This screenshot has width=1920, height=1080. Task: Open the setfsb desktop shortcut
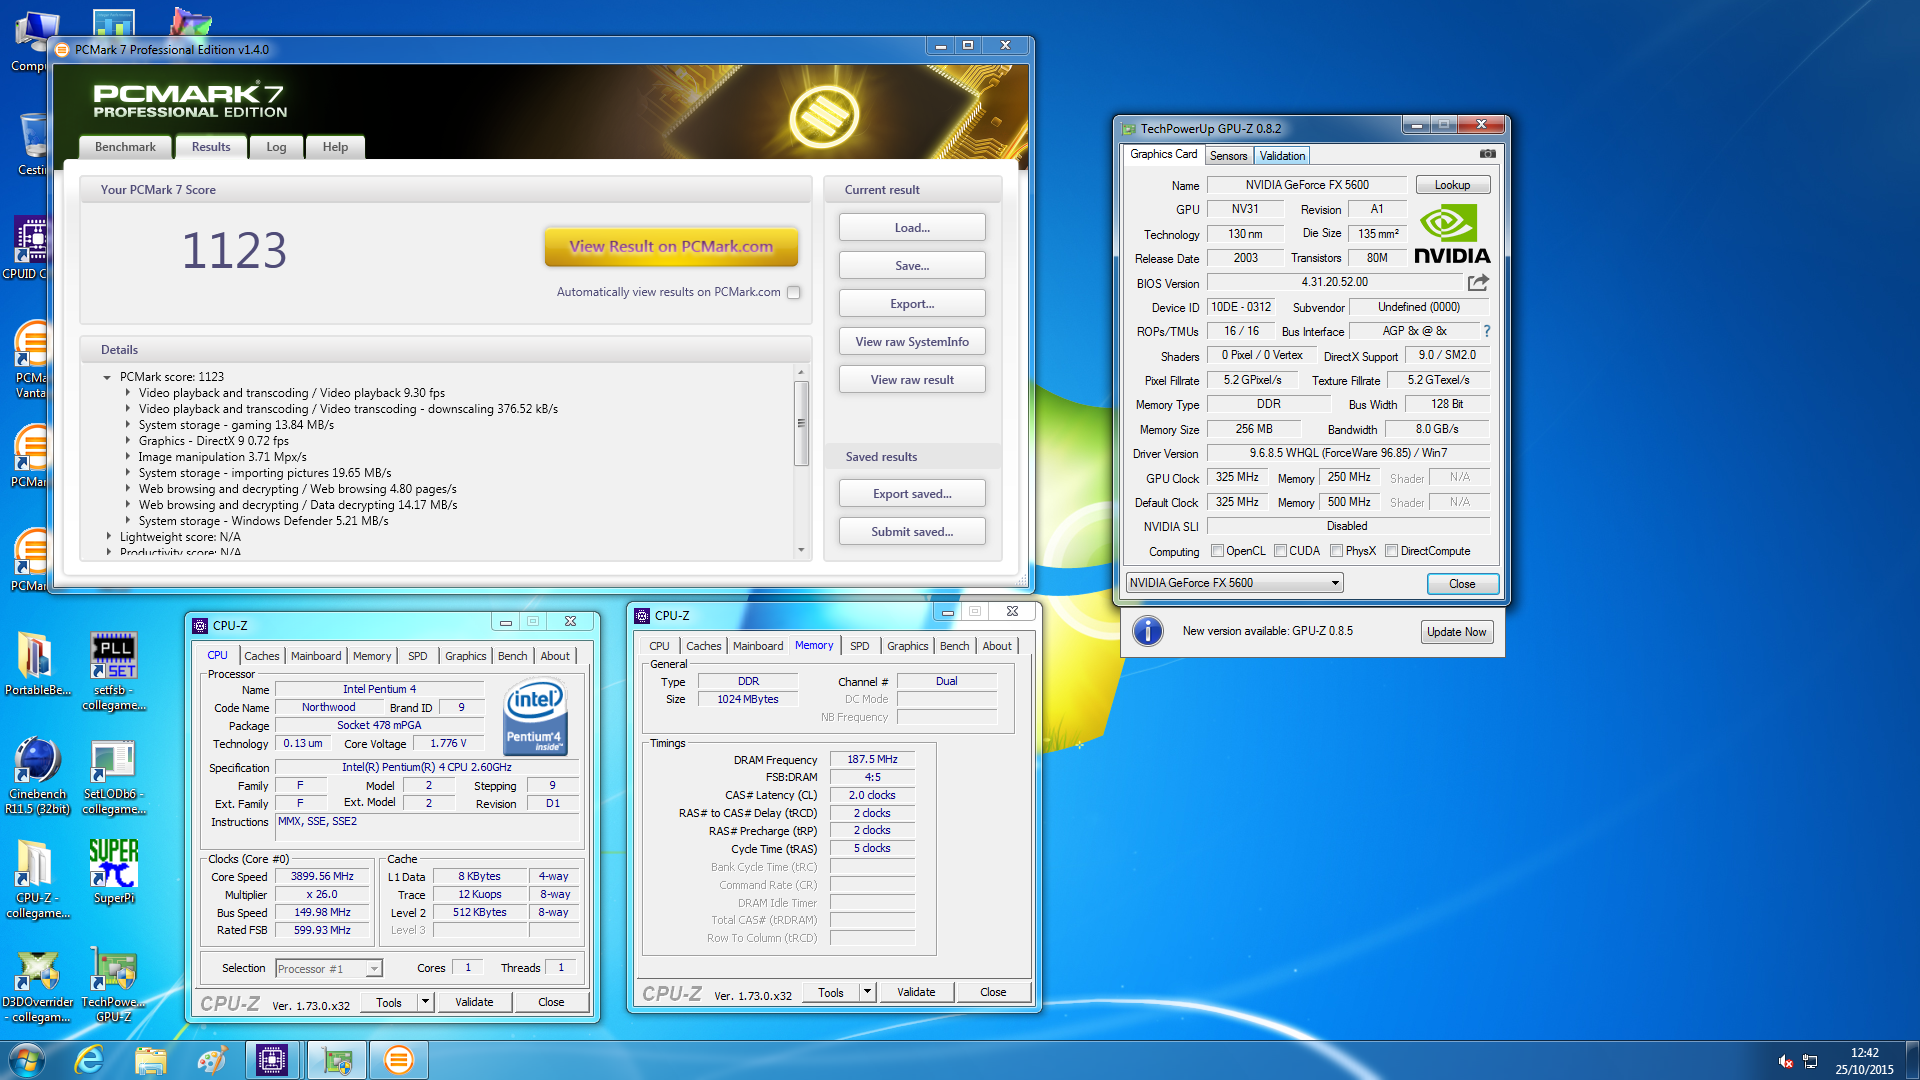(114, 671)
